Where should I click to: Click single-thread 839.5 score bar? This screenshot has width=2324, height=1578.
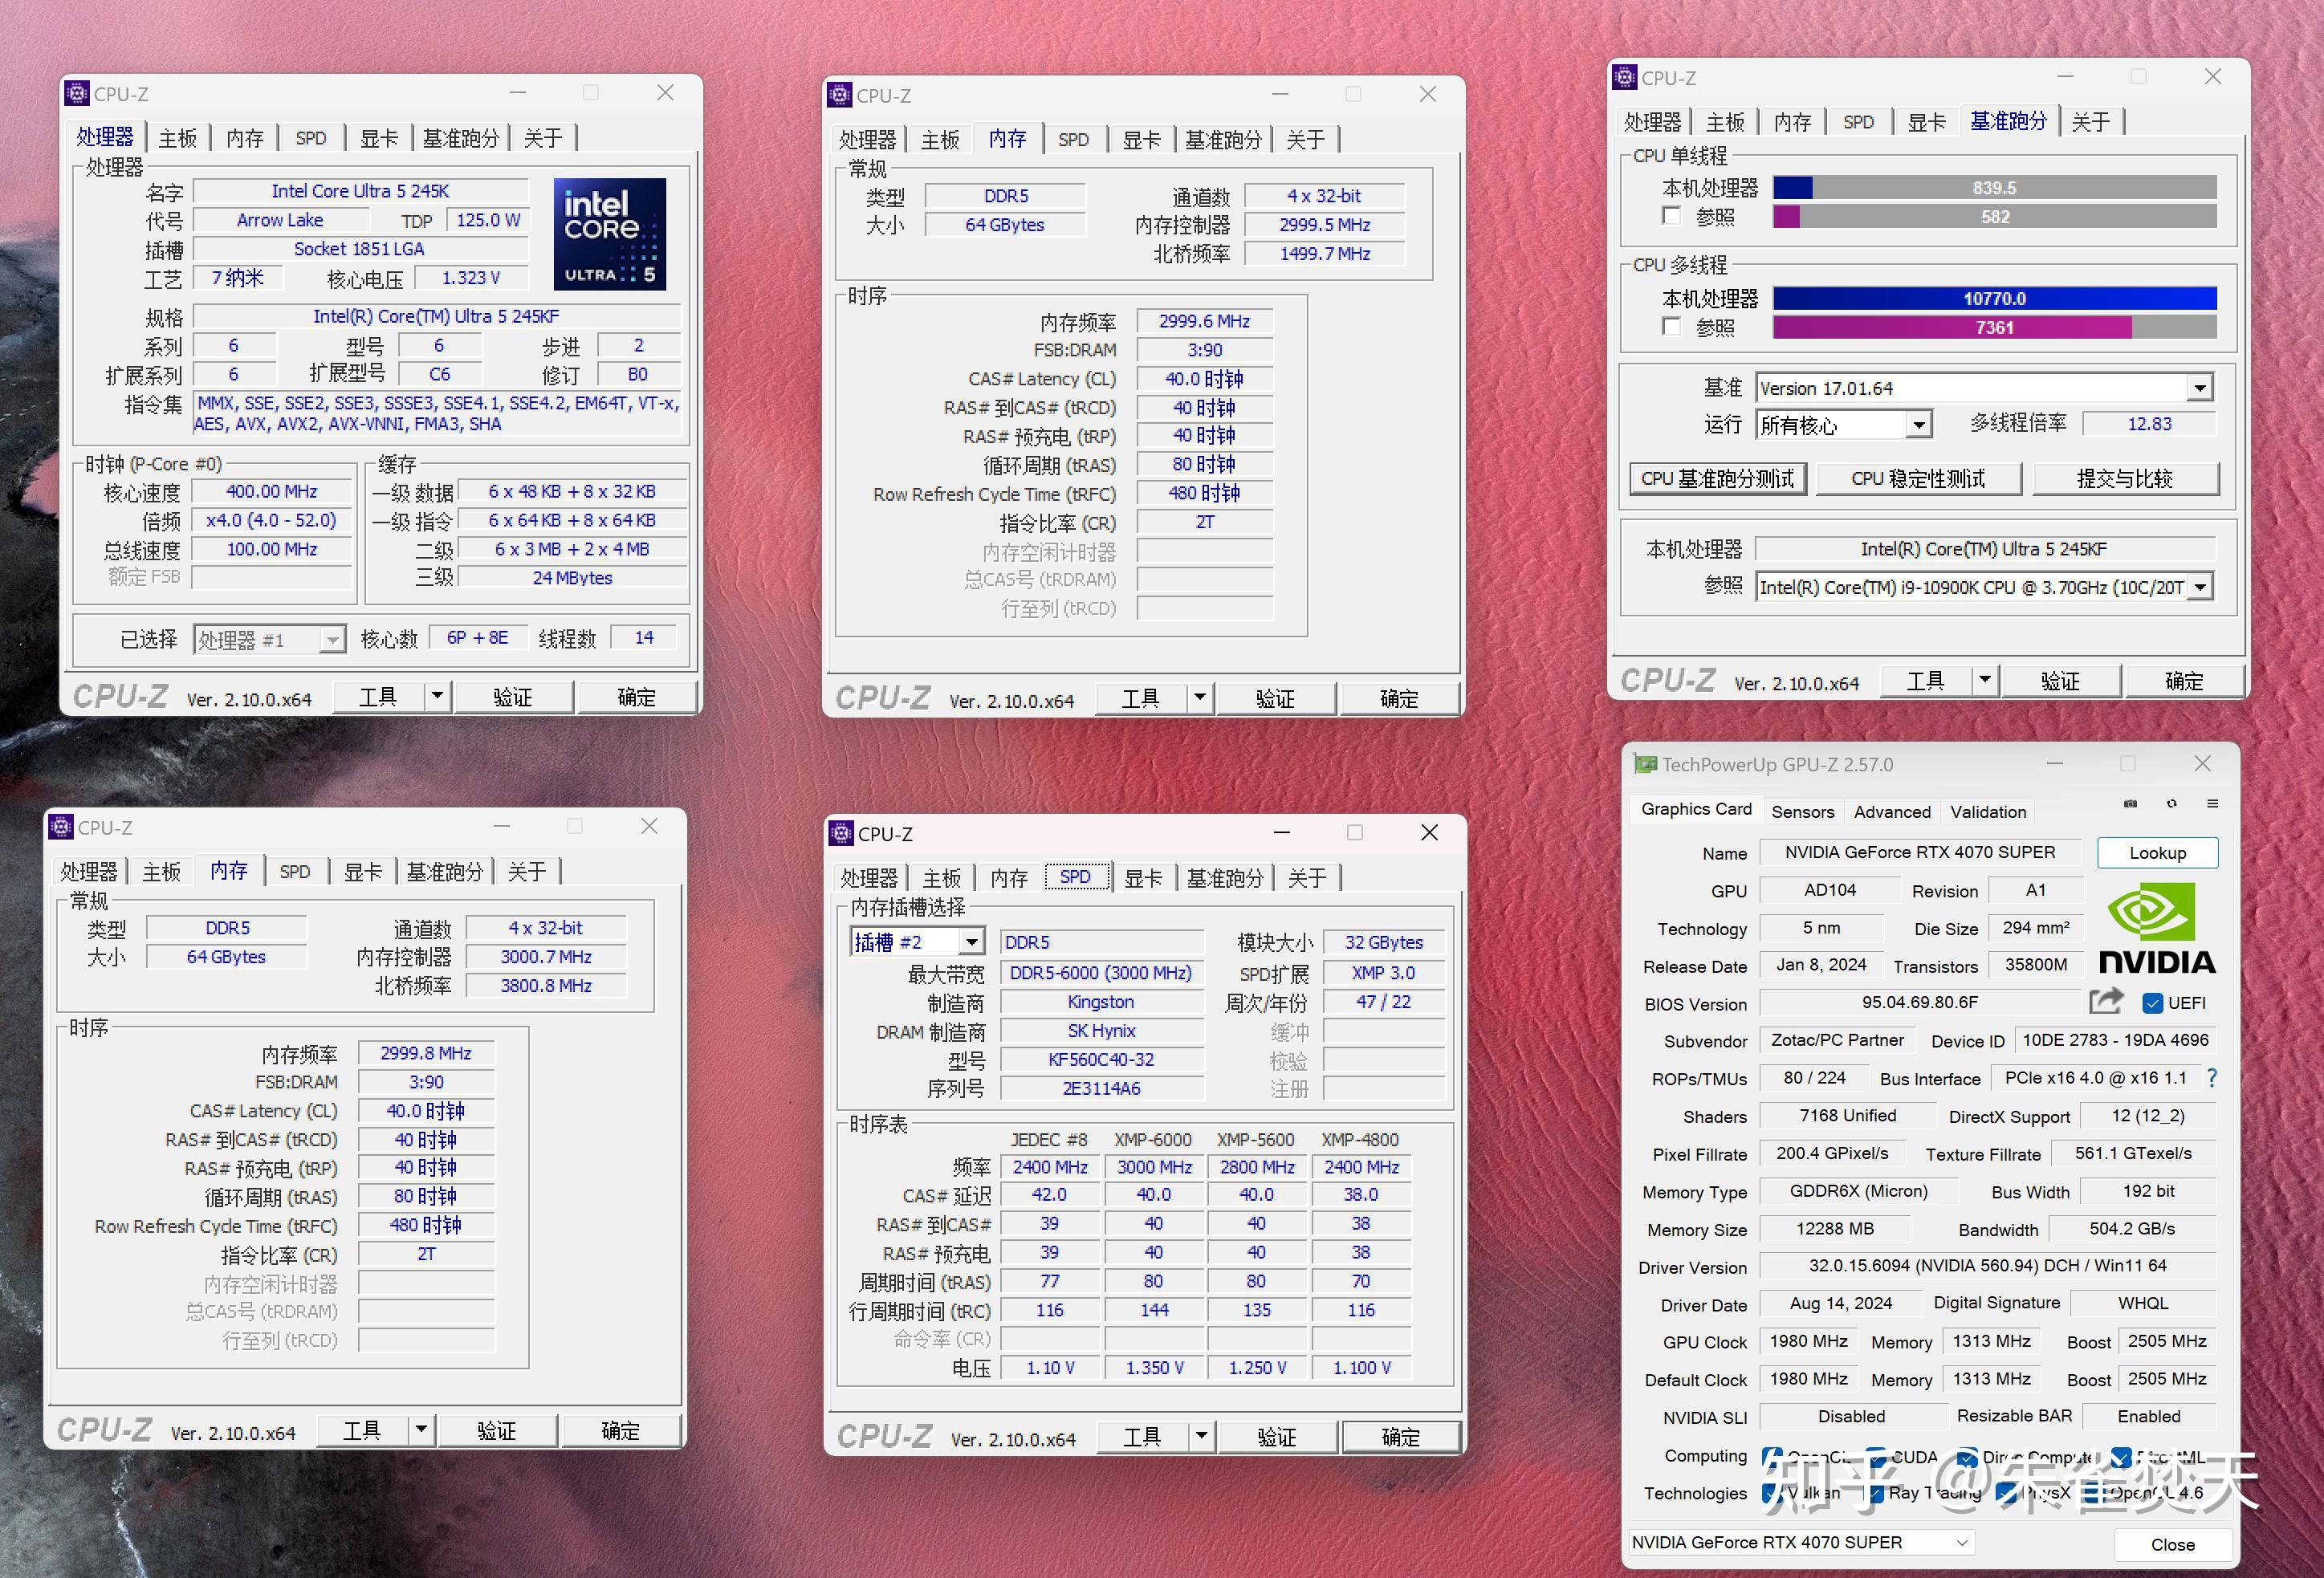[1994, 187]
